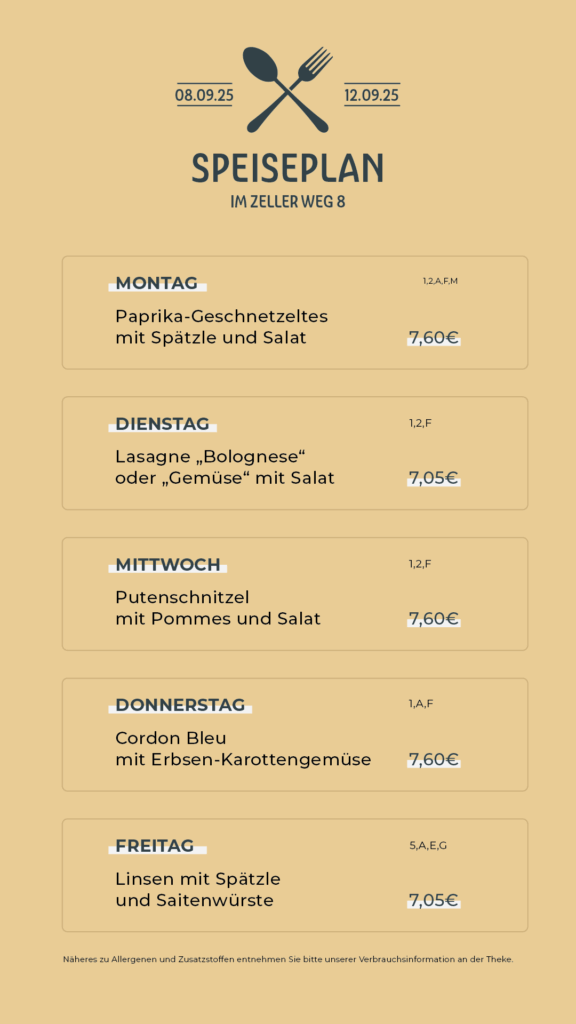Click Friday's allergen codes 5,A,E,G

click(x=428, y=846)
